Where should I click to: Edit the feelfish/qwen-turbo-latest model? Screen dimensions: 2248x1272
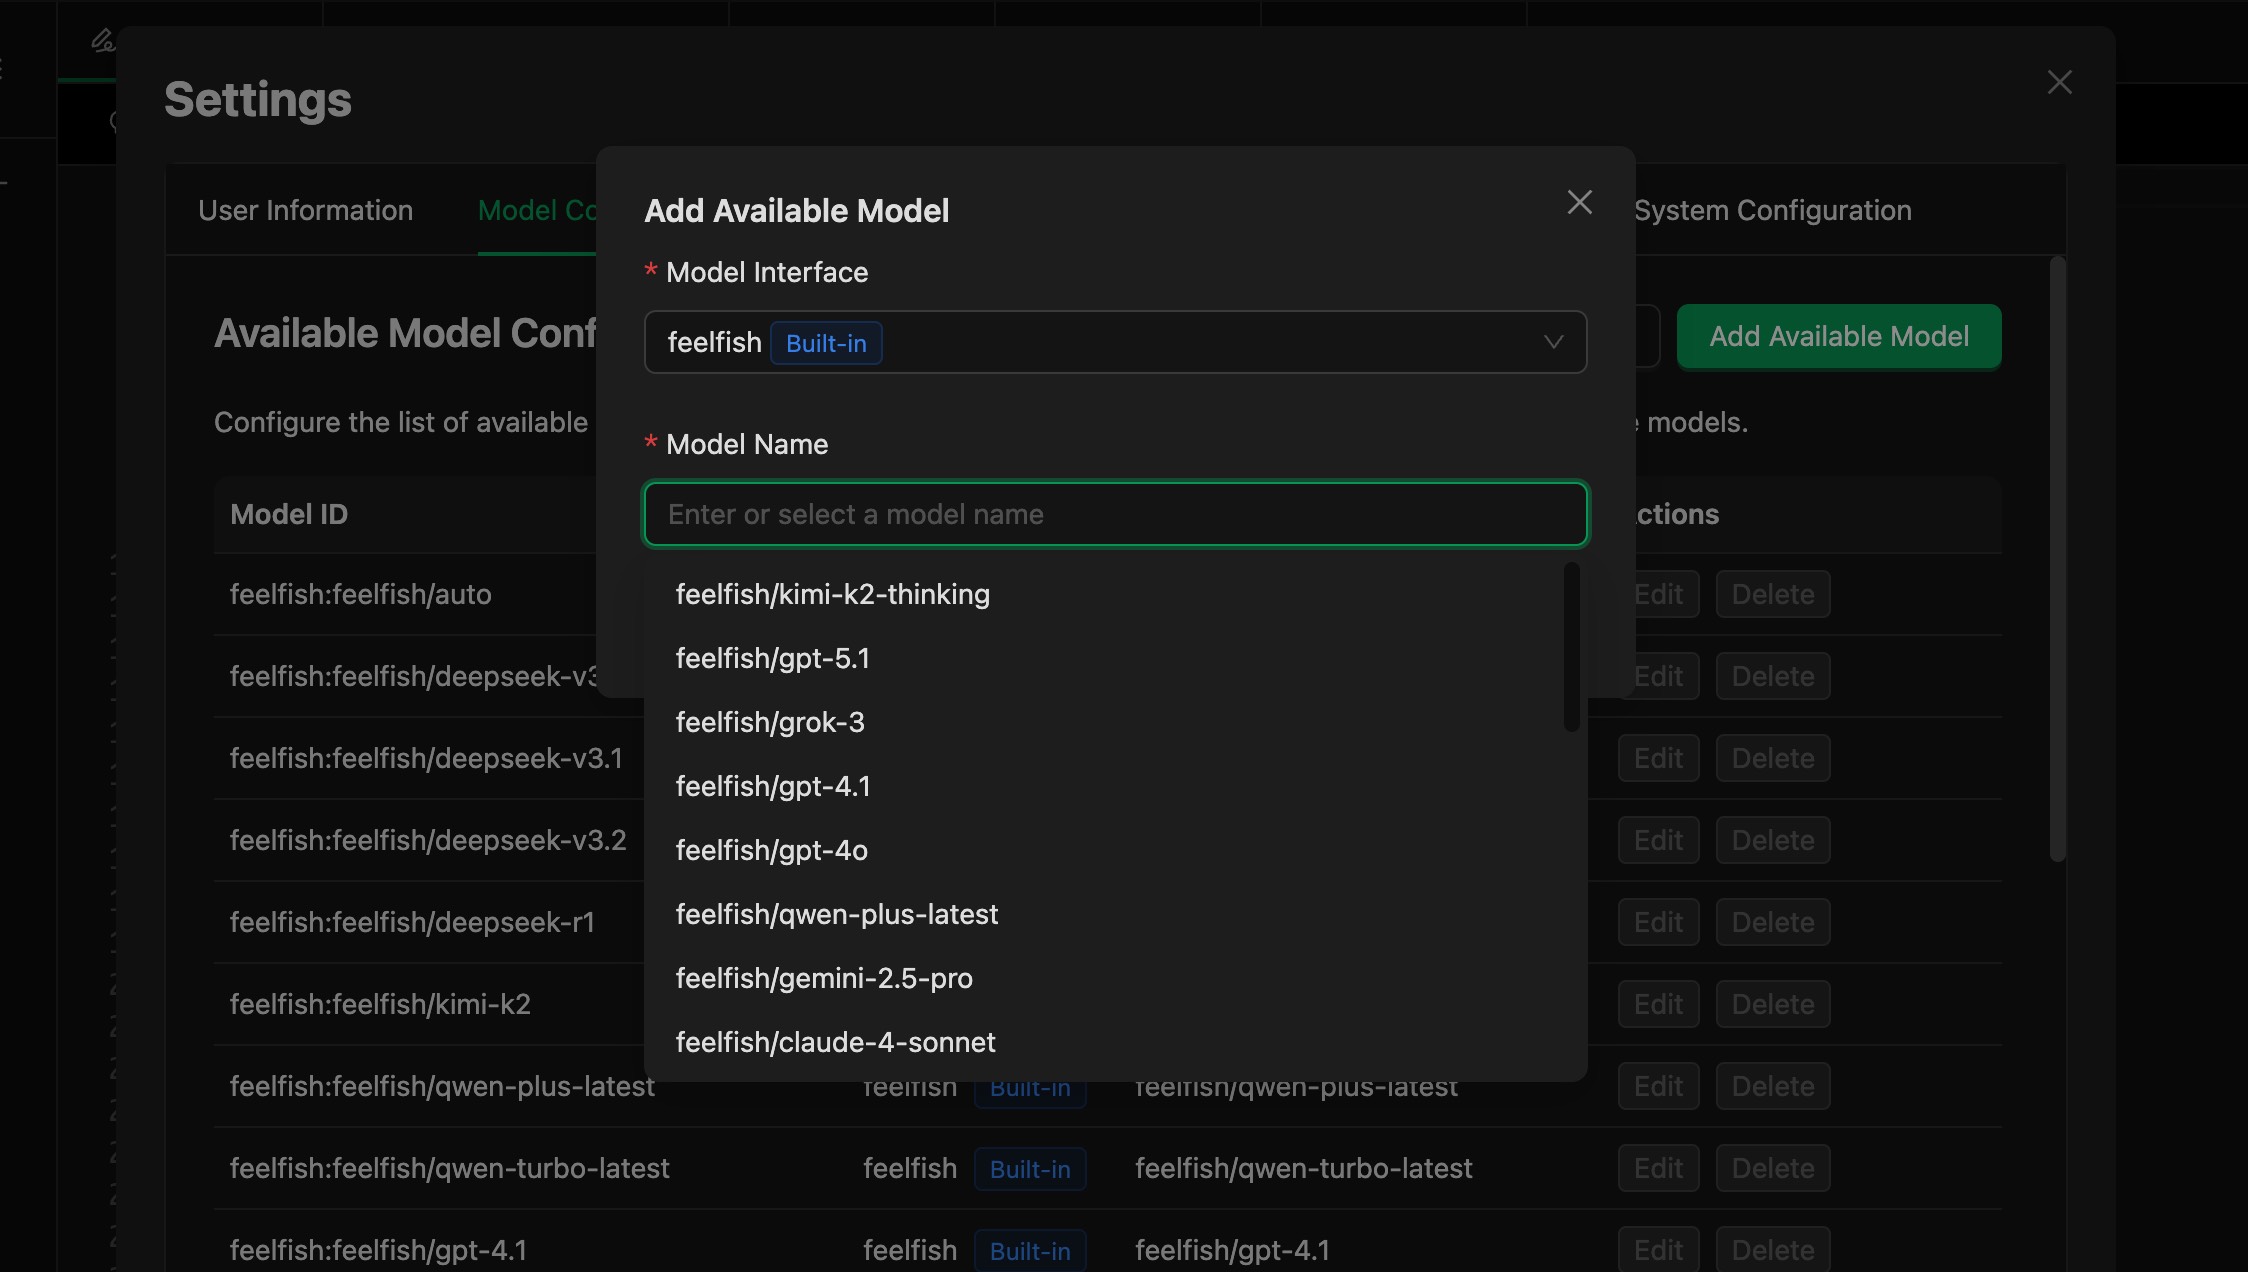pyautogui.click(x=1658, y=1169)
